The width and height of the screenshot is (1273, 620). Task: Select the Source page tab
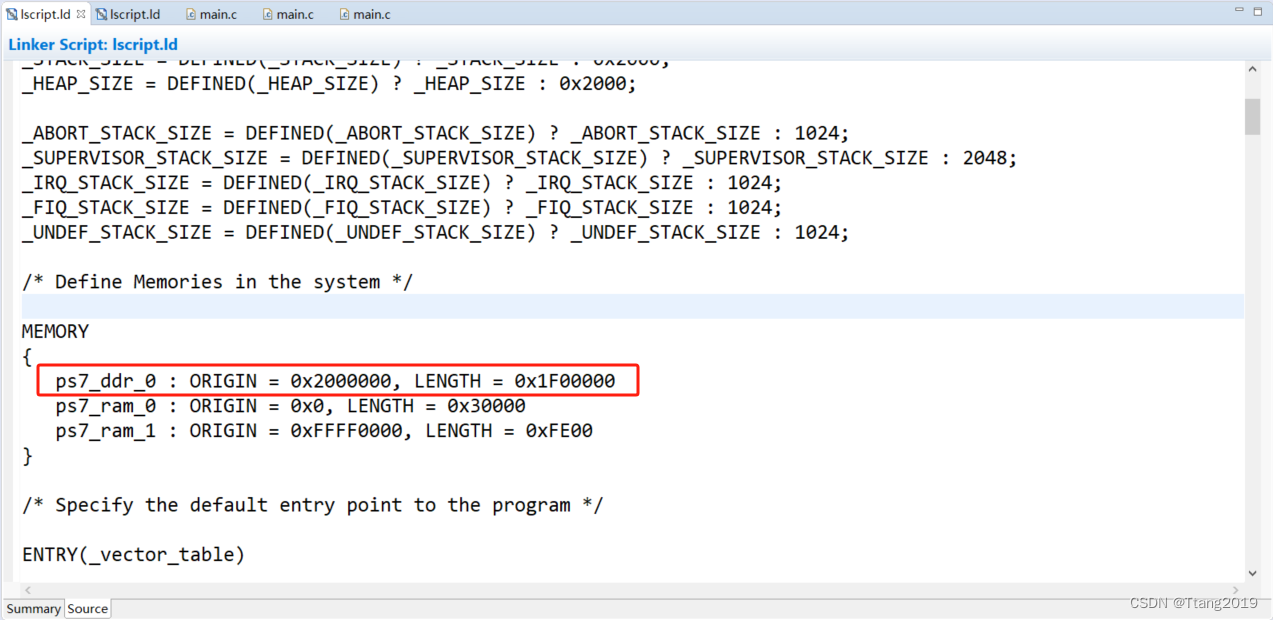coord(88,609)
